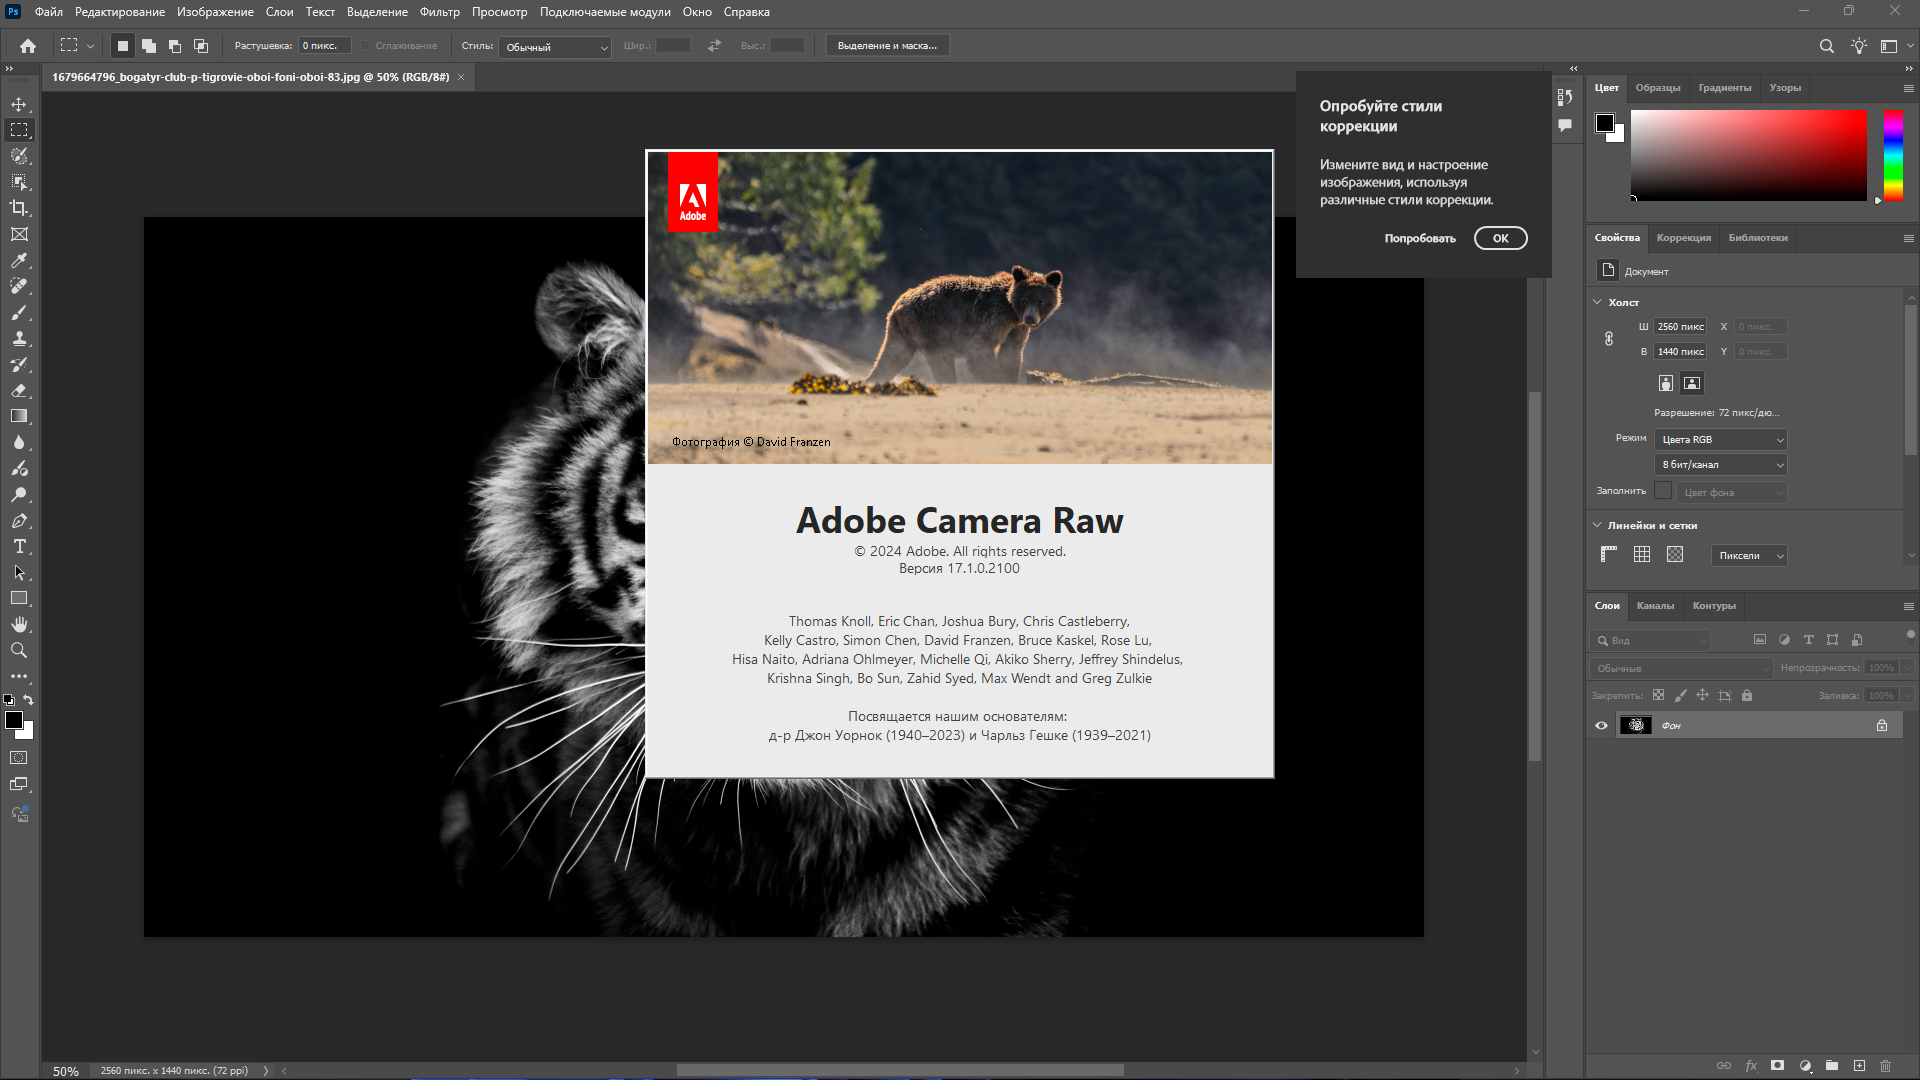The image size is (1920, 1080).
Task: Select the Move tool
Action: tap(19, 105)
